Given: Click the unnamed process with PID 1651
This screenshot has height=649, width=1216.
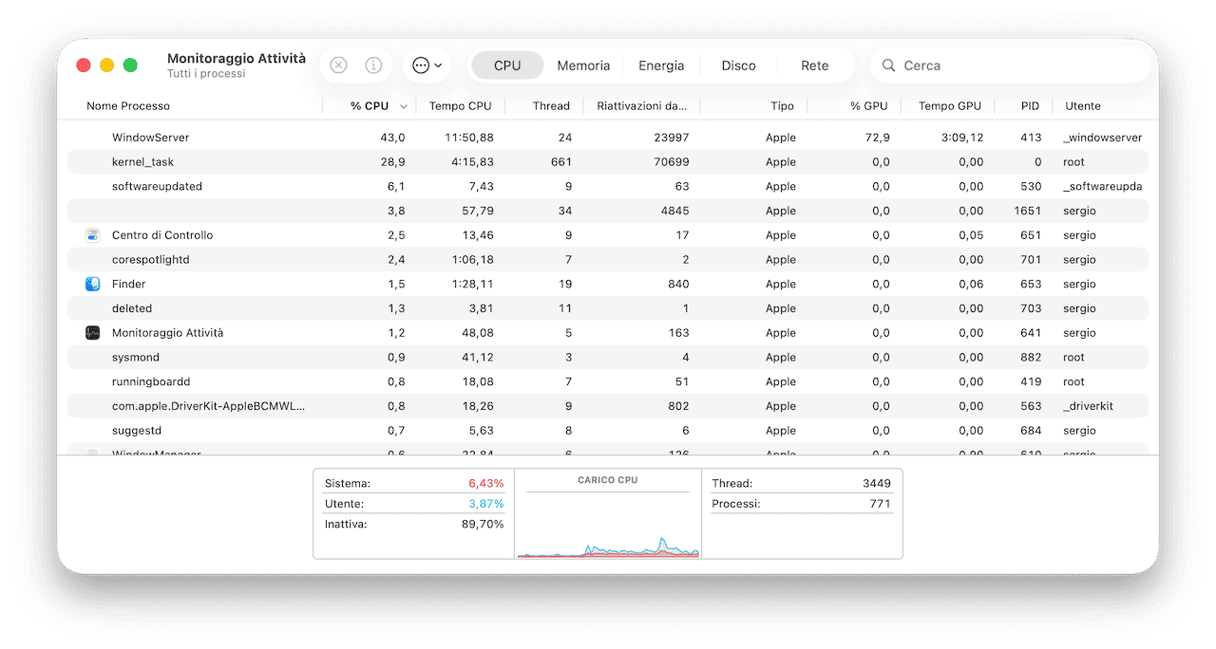Looking at the screenshot, I should coord(607,211).
